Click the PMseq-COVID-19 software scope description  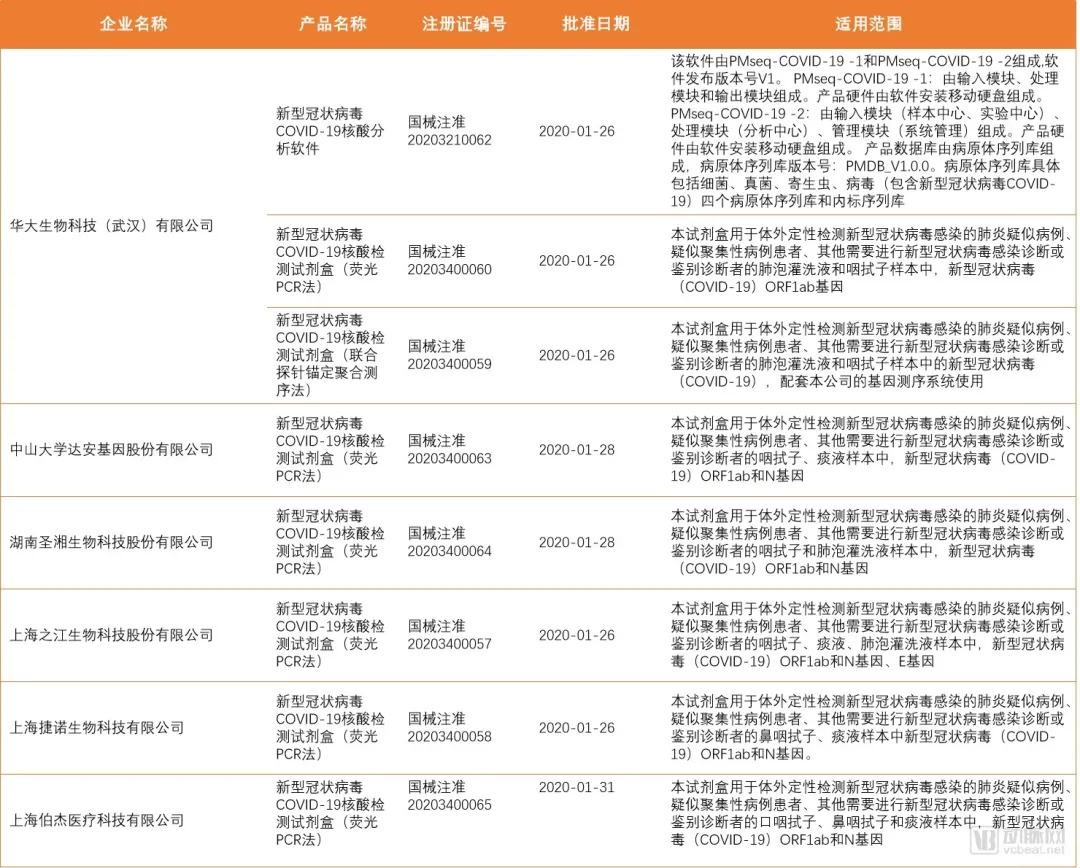click(868, 131)
